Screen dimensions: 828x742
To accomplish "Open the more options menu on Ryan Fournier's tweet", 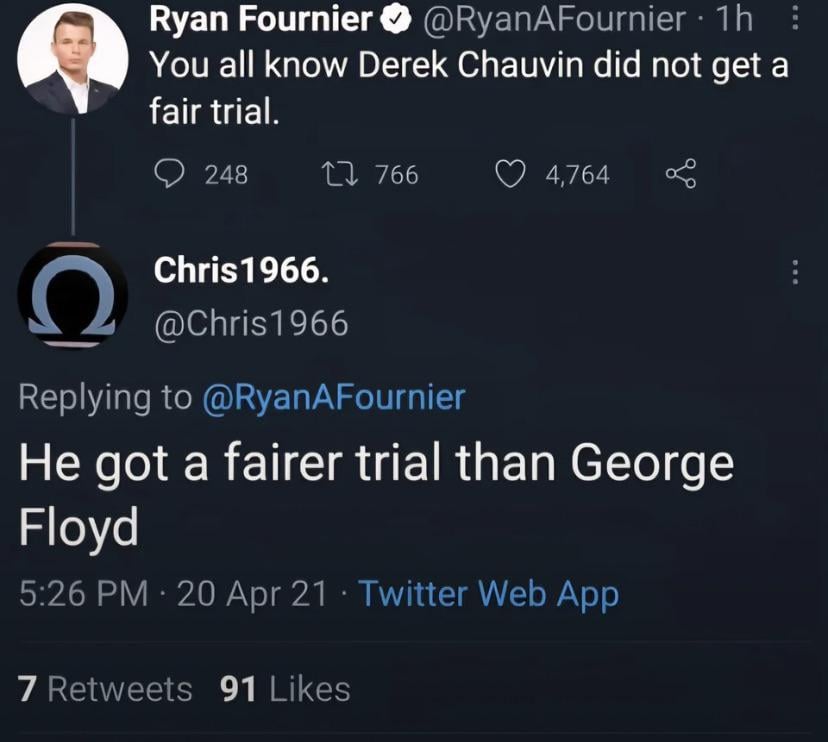I will click(795, 18).
